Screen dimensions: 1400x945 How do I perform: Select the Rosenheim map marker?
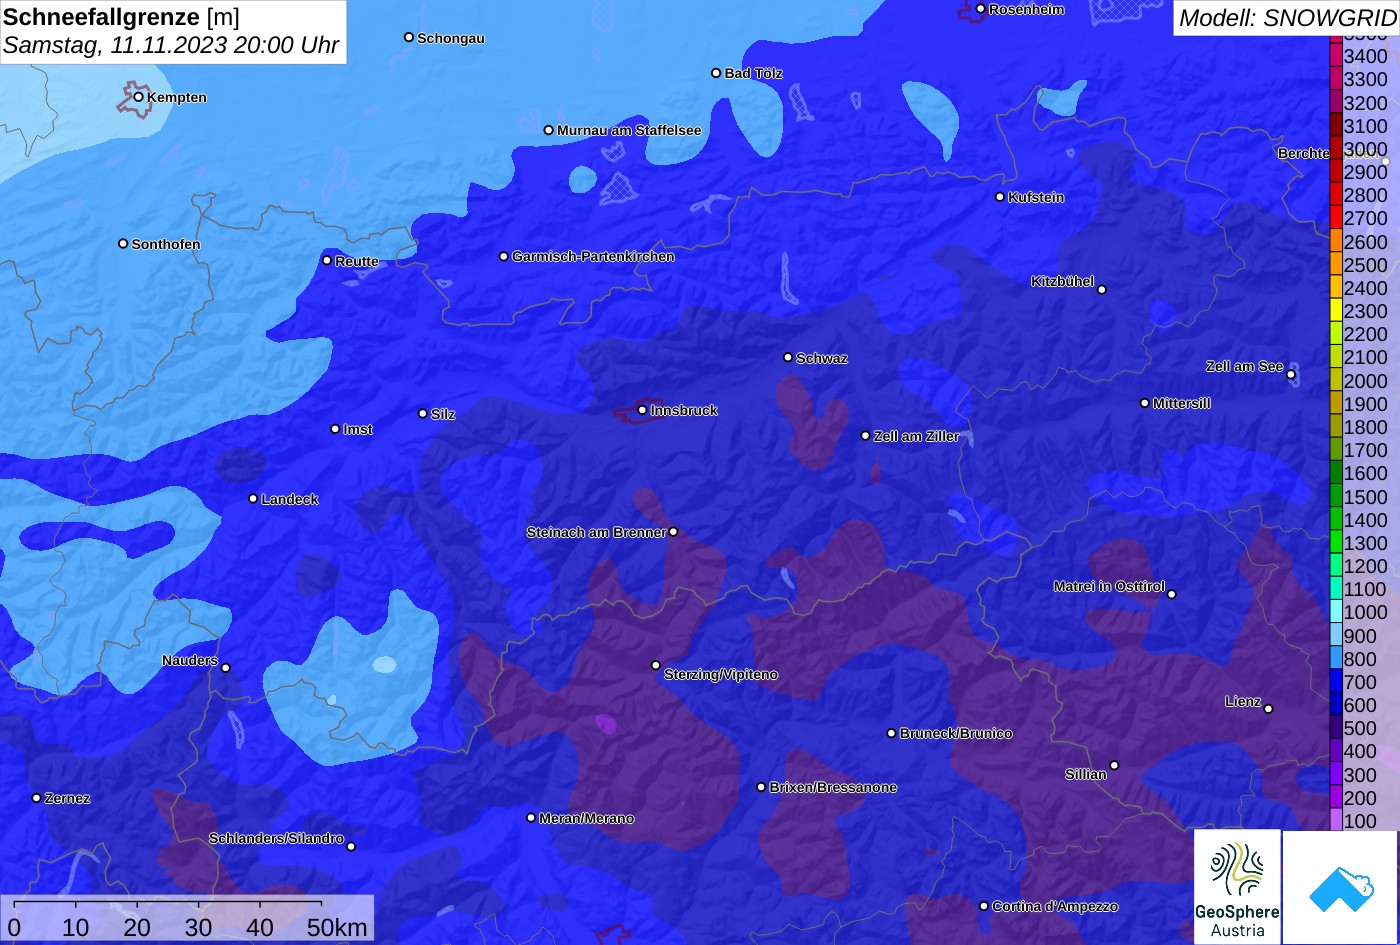click(x=980, y=9)
